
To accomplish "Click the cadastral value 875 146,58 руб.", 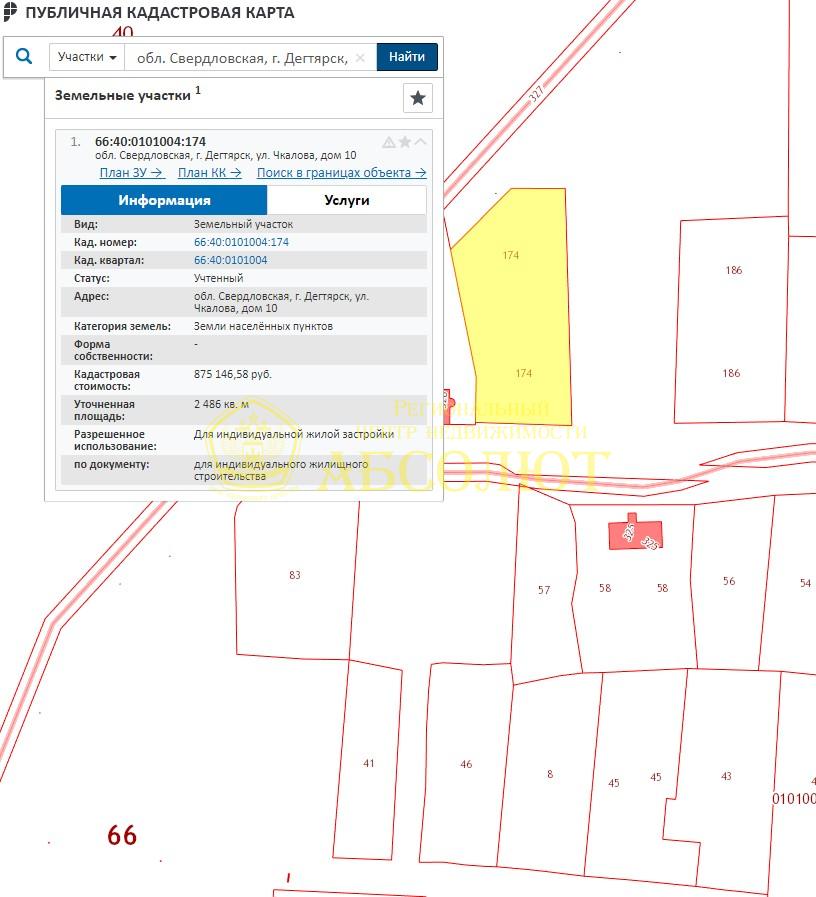I will 233,374.
